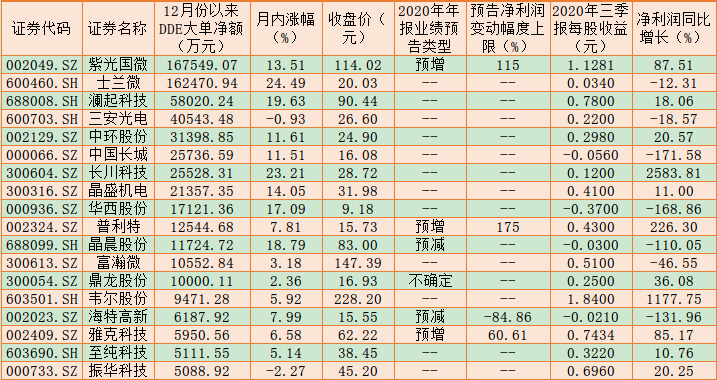Screen dimensions: 717x380
Task: Select stock code 000066.SZ
Action: (x=42, y=155)
